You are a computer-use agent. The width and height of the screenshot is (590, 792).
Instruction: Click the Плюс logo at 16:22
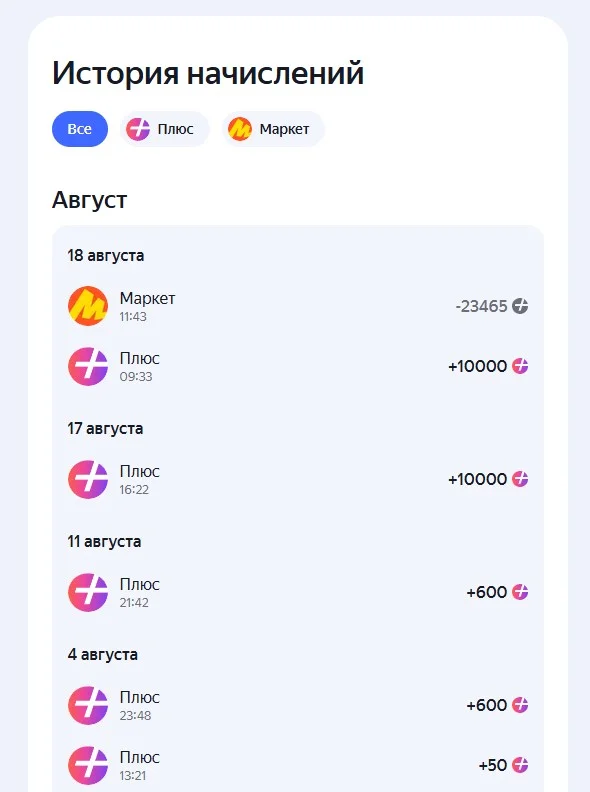(88, 479)
